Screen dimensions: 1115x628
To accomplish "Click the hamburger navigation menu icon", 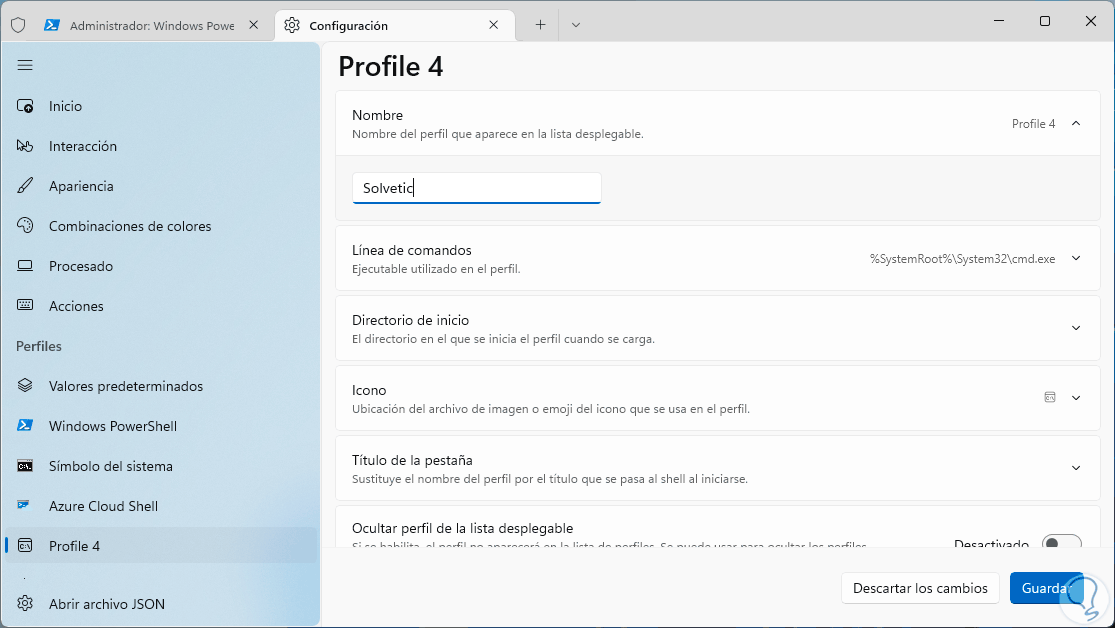I will click(25, 65).
